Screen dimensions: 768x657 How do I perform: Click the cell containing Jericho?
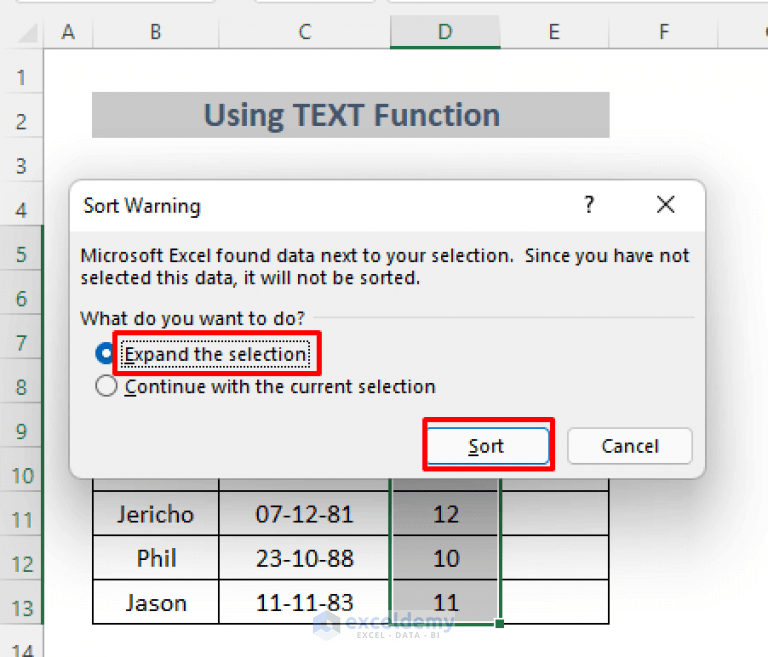[155, 514]
